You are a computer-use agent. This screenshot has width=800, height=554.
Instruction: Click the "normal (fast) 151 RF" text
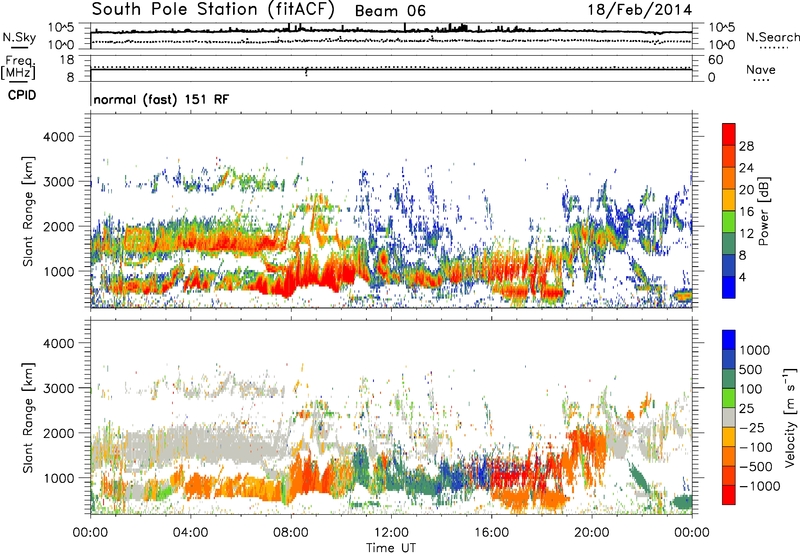161,100
